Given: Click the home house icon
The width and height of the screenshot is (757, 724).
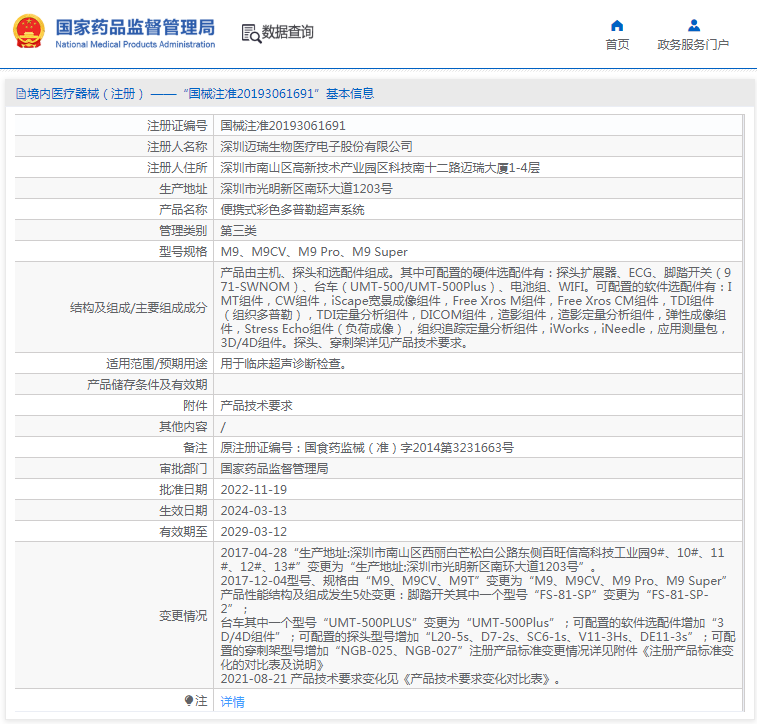Looking at the screenshot, I should 617,25.
